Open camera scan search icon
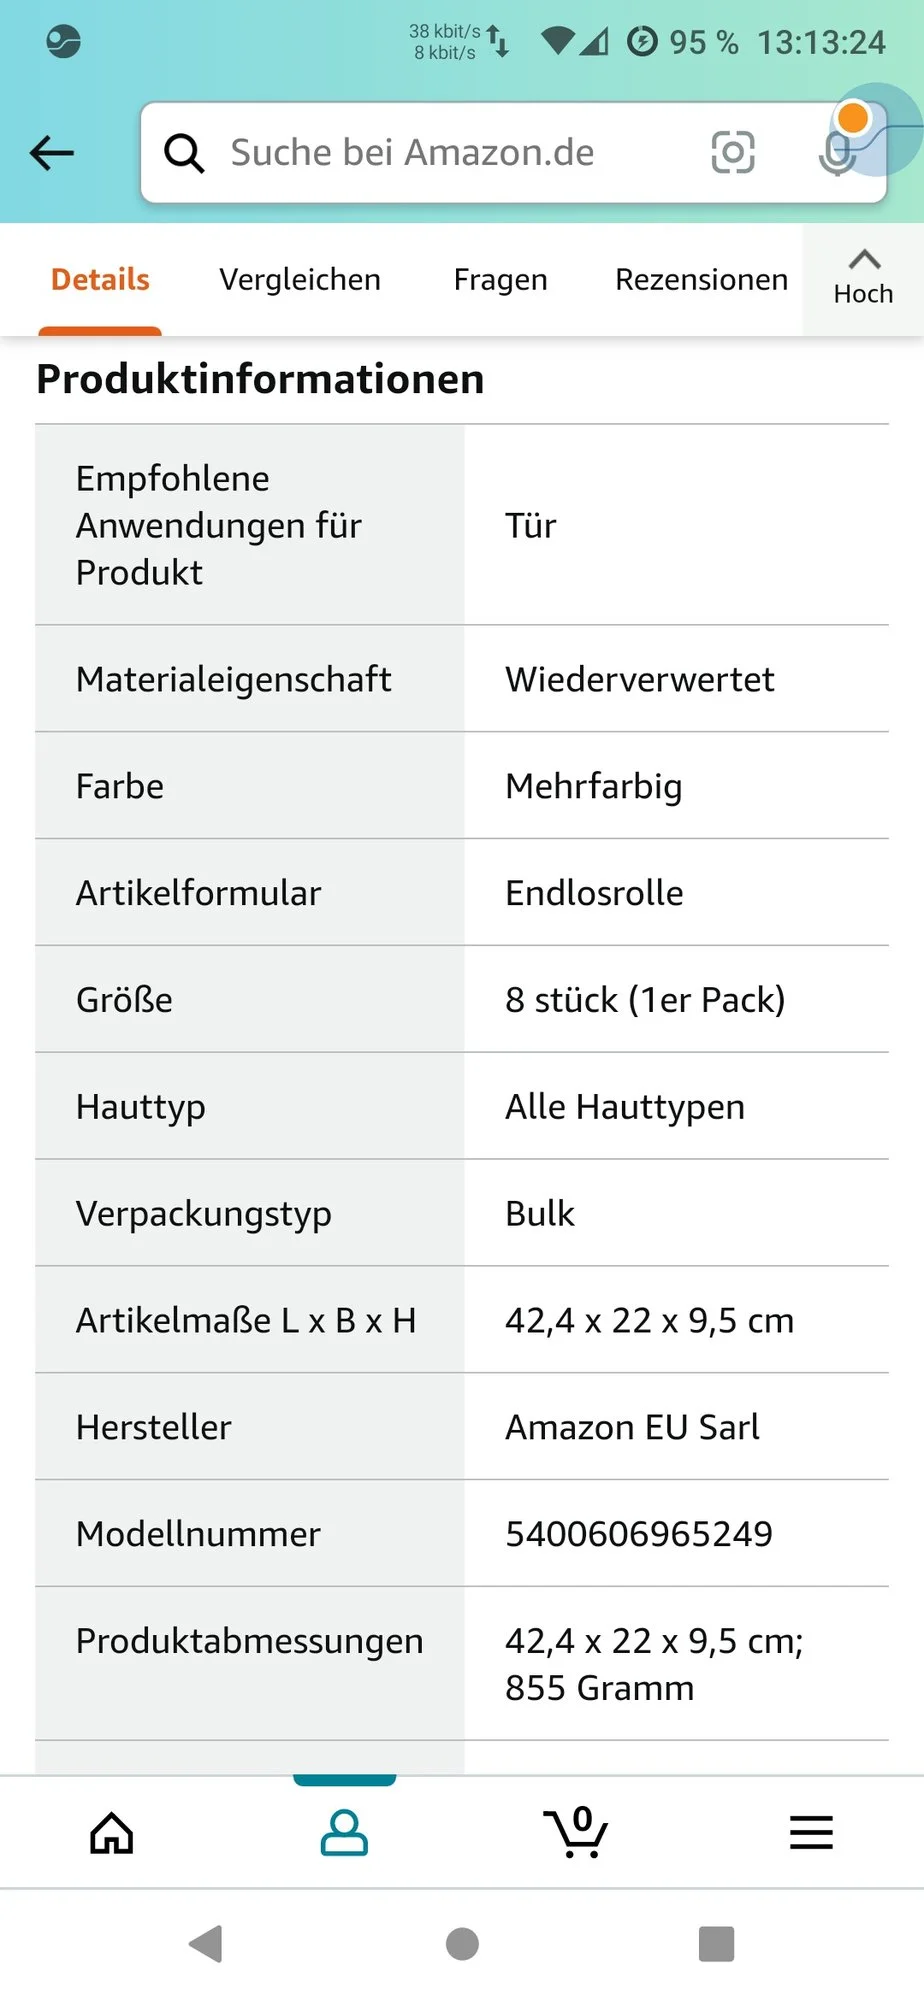The height and width of the screenshot is (2000, 924). click(733, 152)
